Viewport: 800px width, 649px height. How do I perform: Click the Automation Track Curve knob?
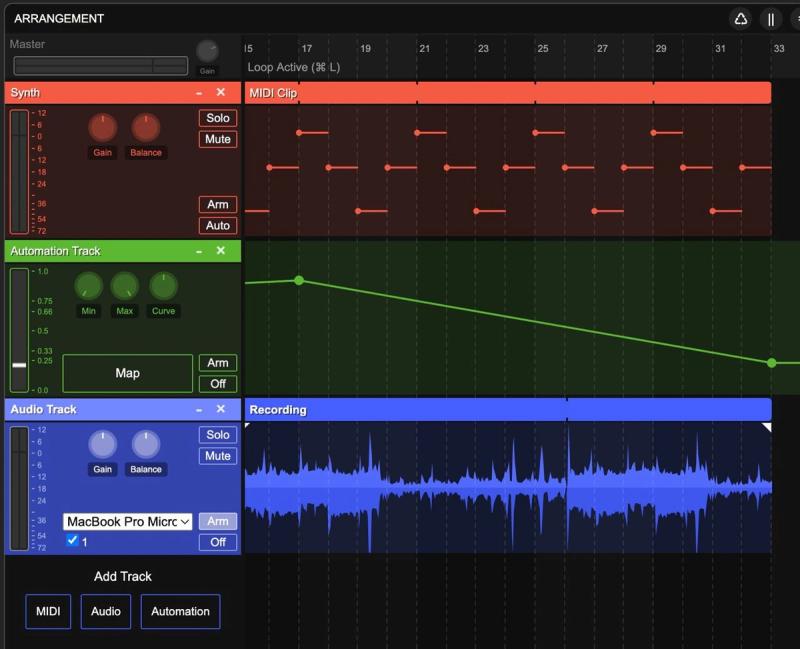pyautogui.click(x=163, y=286)
